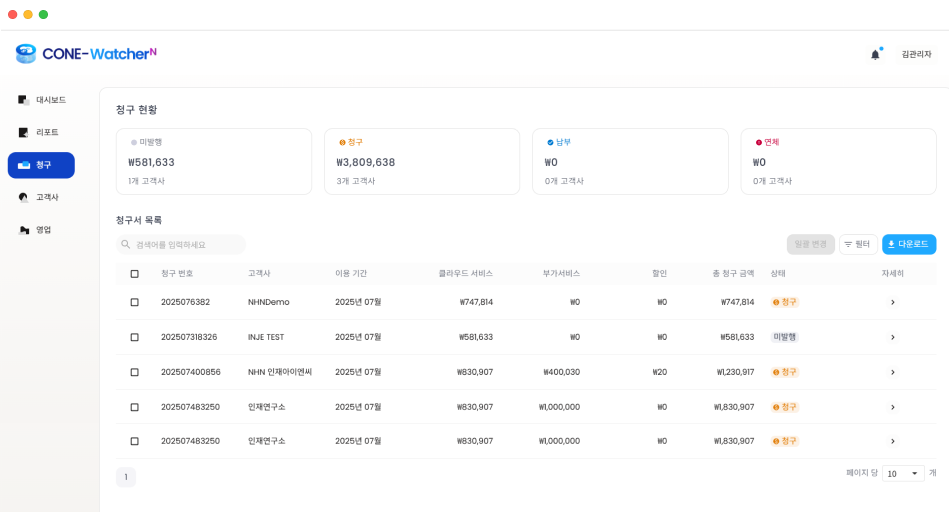Select 고객사 in the sidebar

click(41, 197)
